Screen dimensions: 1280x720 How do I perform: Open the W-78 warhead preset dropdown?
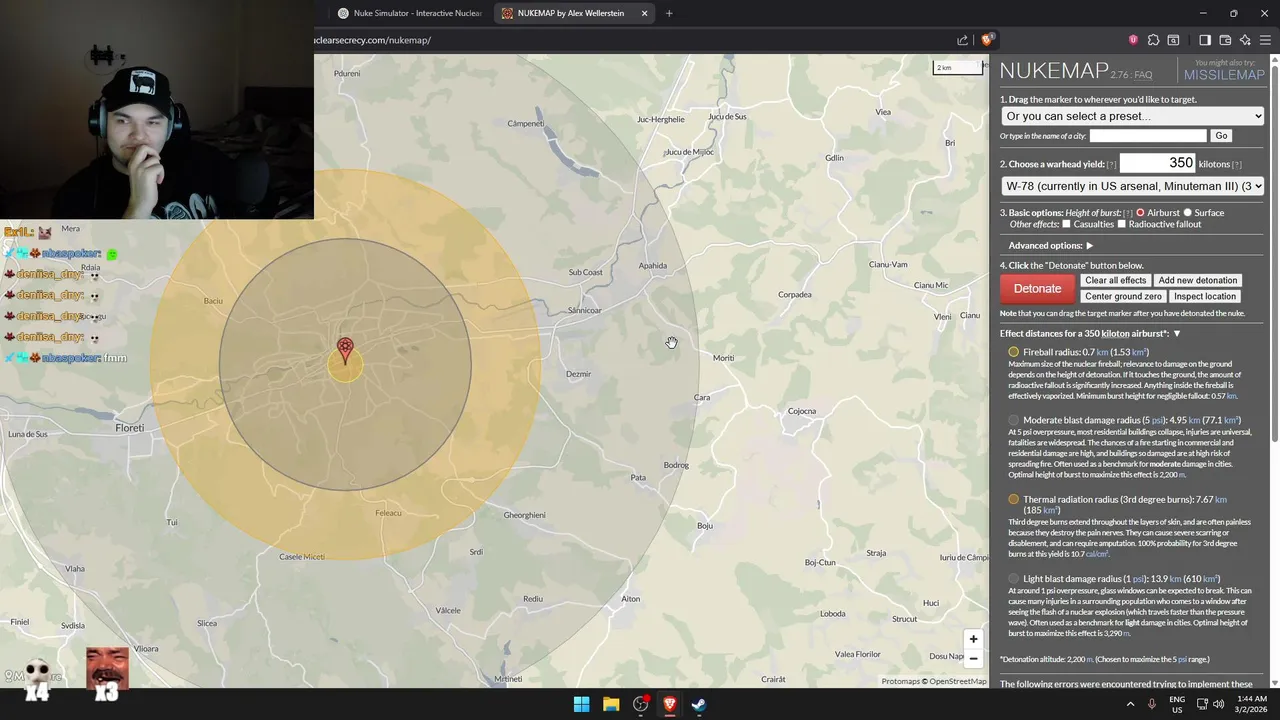[x=1132, y=186]
